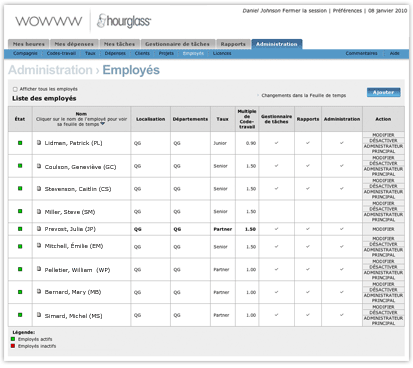This screenshot has height=368, width=413.
Task: Click green status square for Stevenson, Caitlin
Action: click(20, 188)
